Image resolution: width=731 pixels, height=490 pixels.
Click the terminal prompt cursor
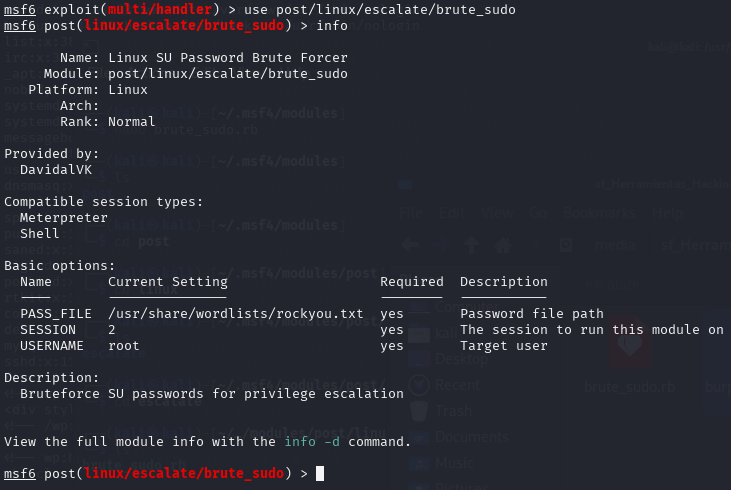320,472
